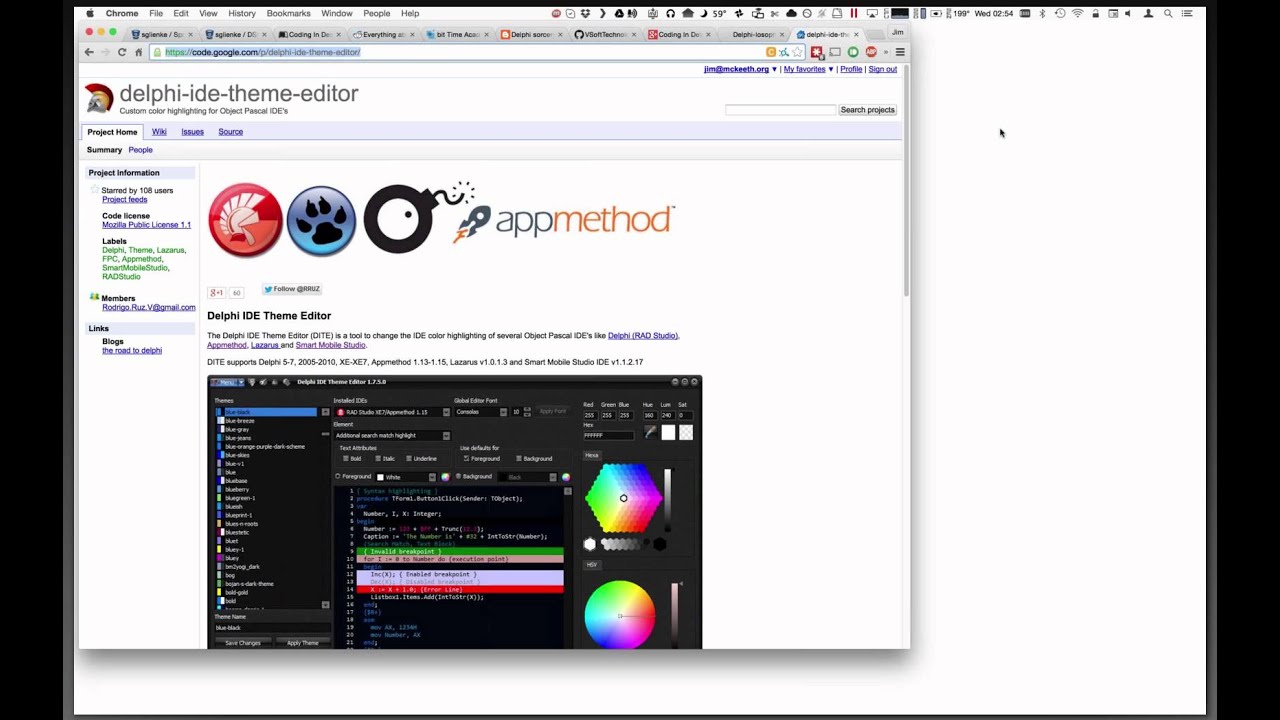1280x720 pixels.
Task: Open the Element dropdown in DITE screenshot
Action: 393,435
